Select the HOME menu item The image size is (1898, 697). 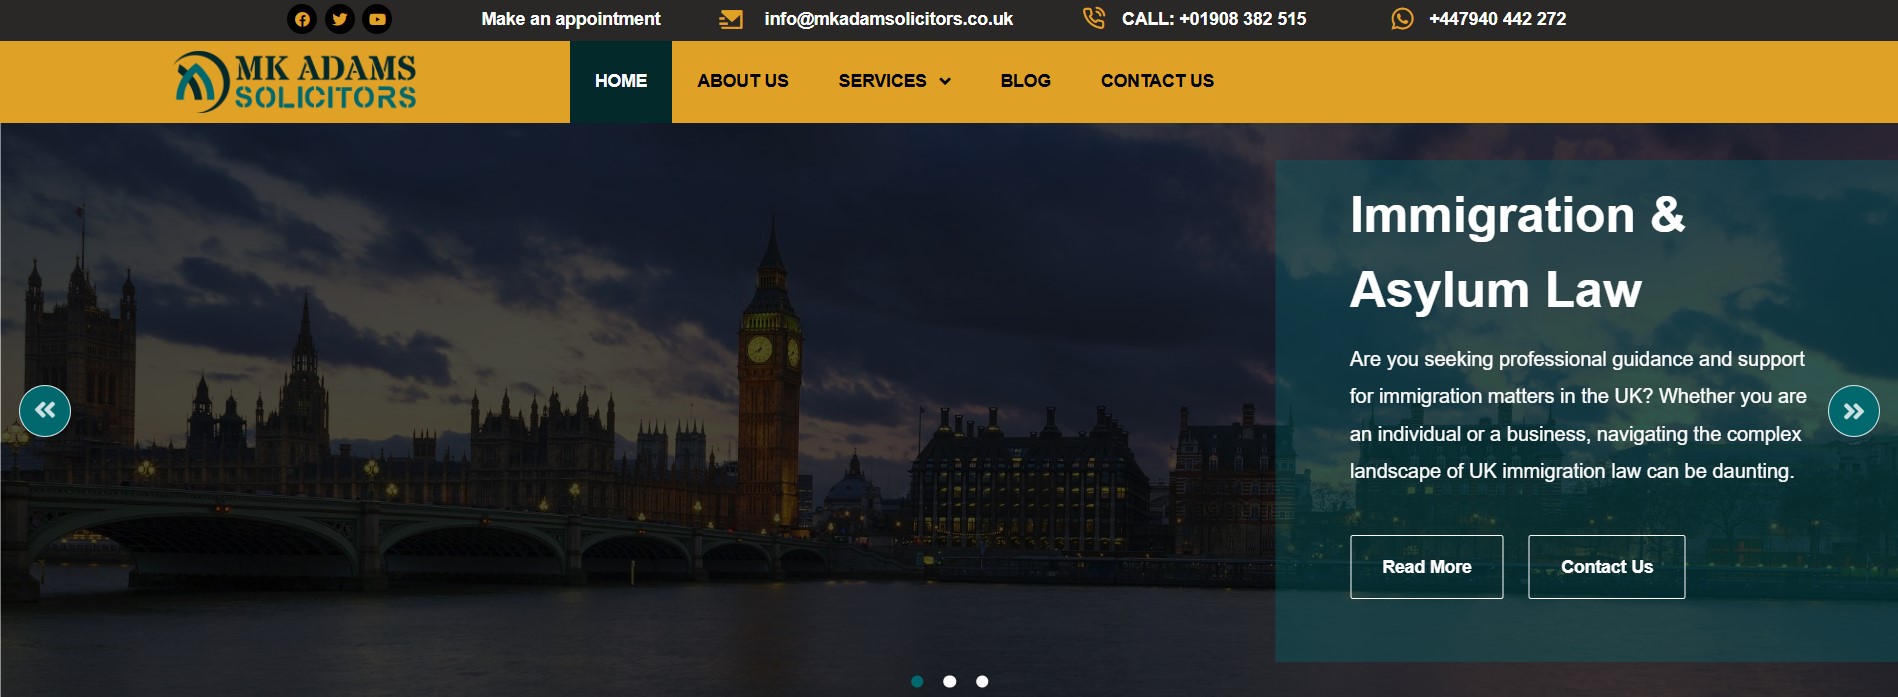[621, 81]
